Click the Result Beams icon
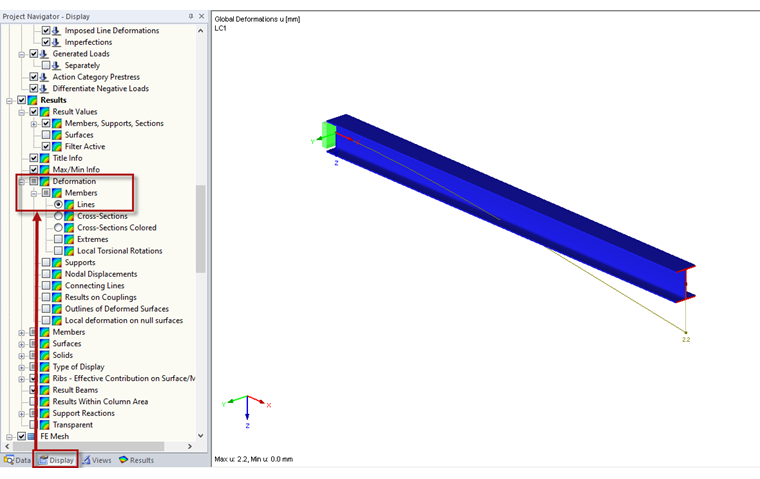This screenshot has width=760, height=479. [x=45, y=390]
